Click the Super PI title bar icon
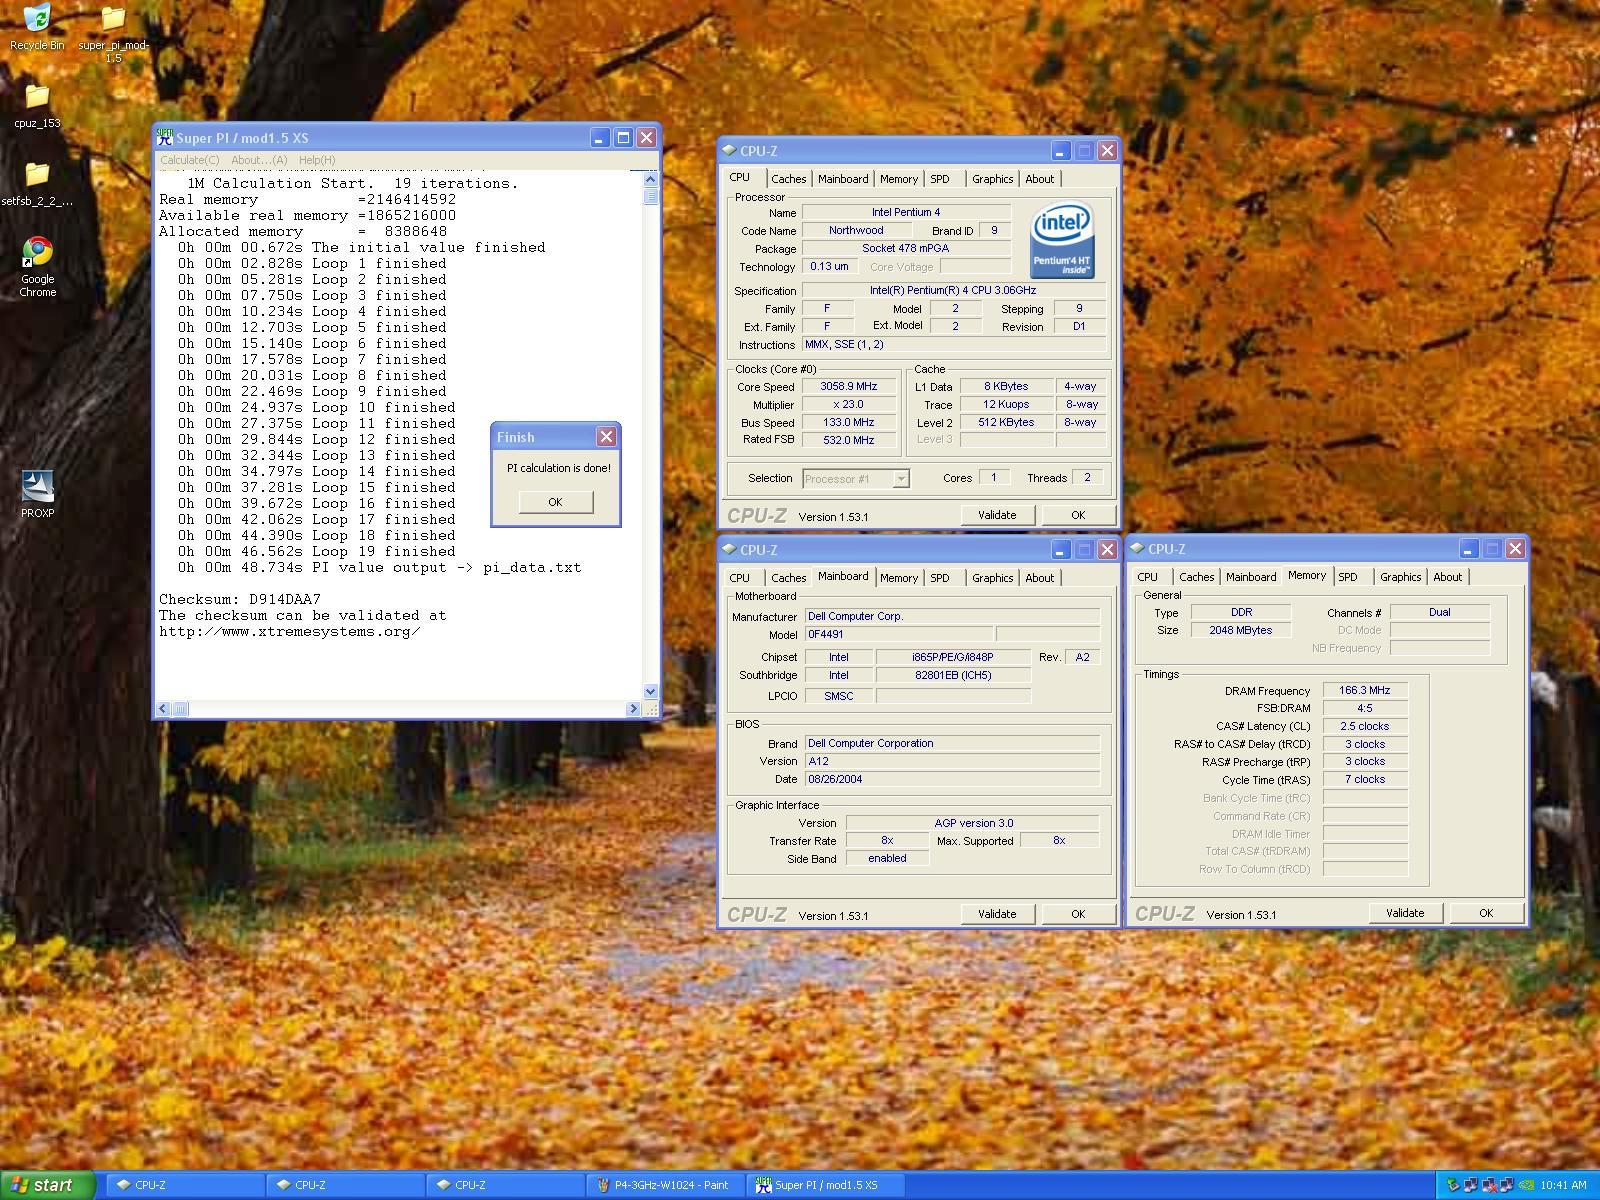The width and height of the screenshot is (1600, 1200). [164, 138]
